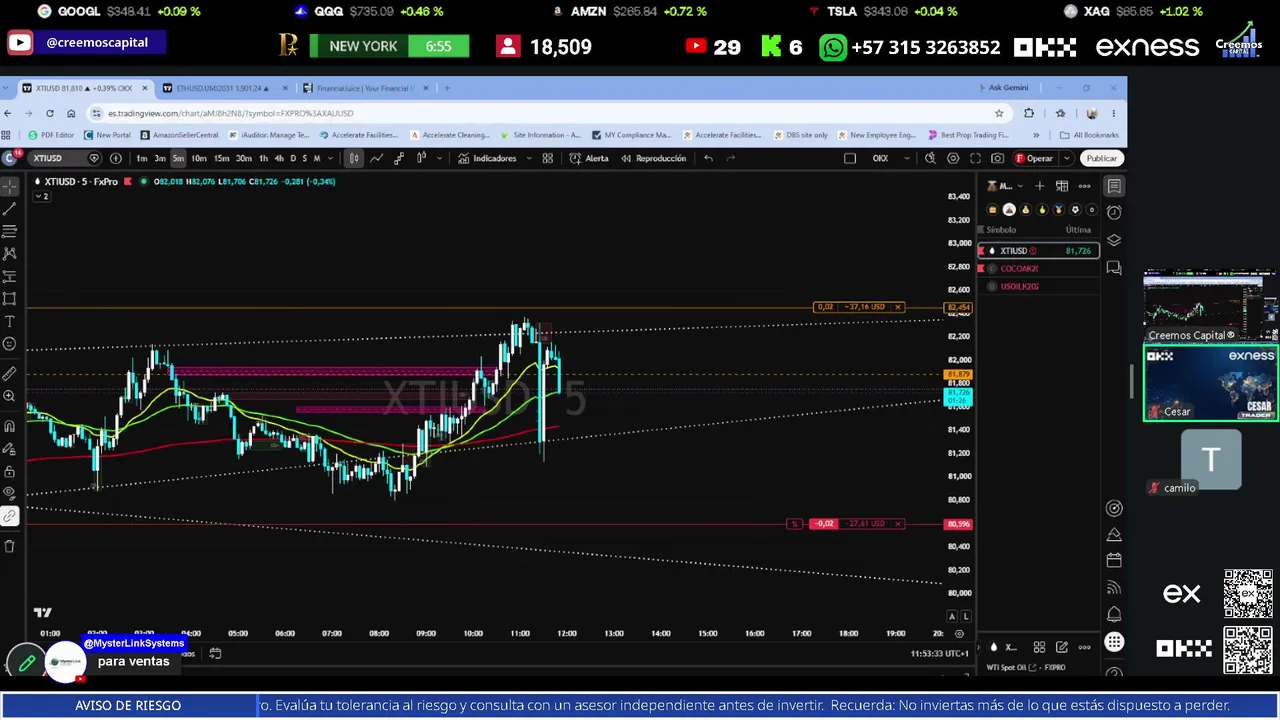Click the Publicar button
Viewport: 1280px width, 720px height.
(x=1102, y=158)
